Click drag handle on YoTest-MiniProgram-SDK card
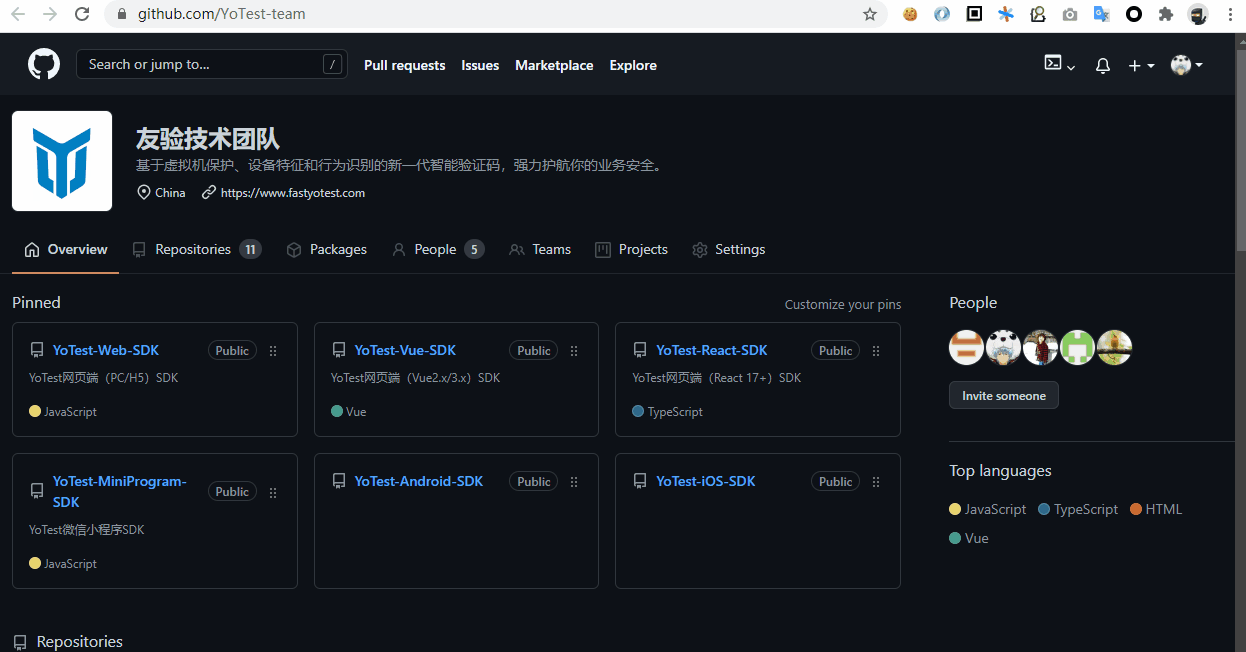 (273, 492)
